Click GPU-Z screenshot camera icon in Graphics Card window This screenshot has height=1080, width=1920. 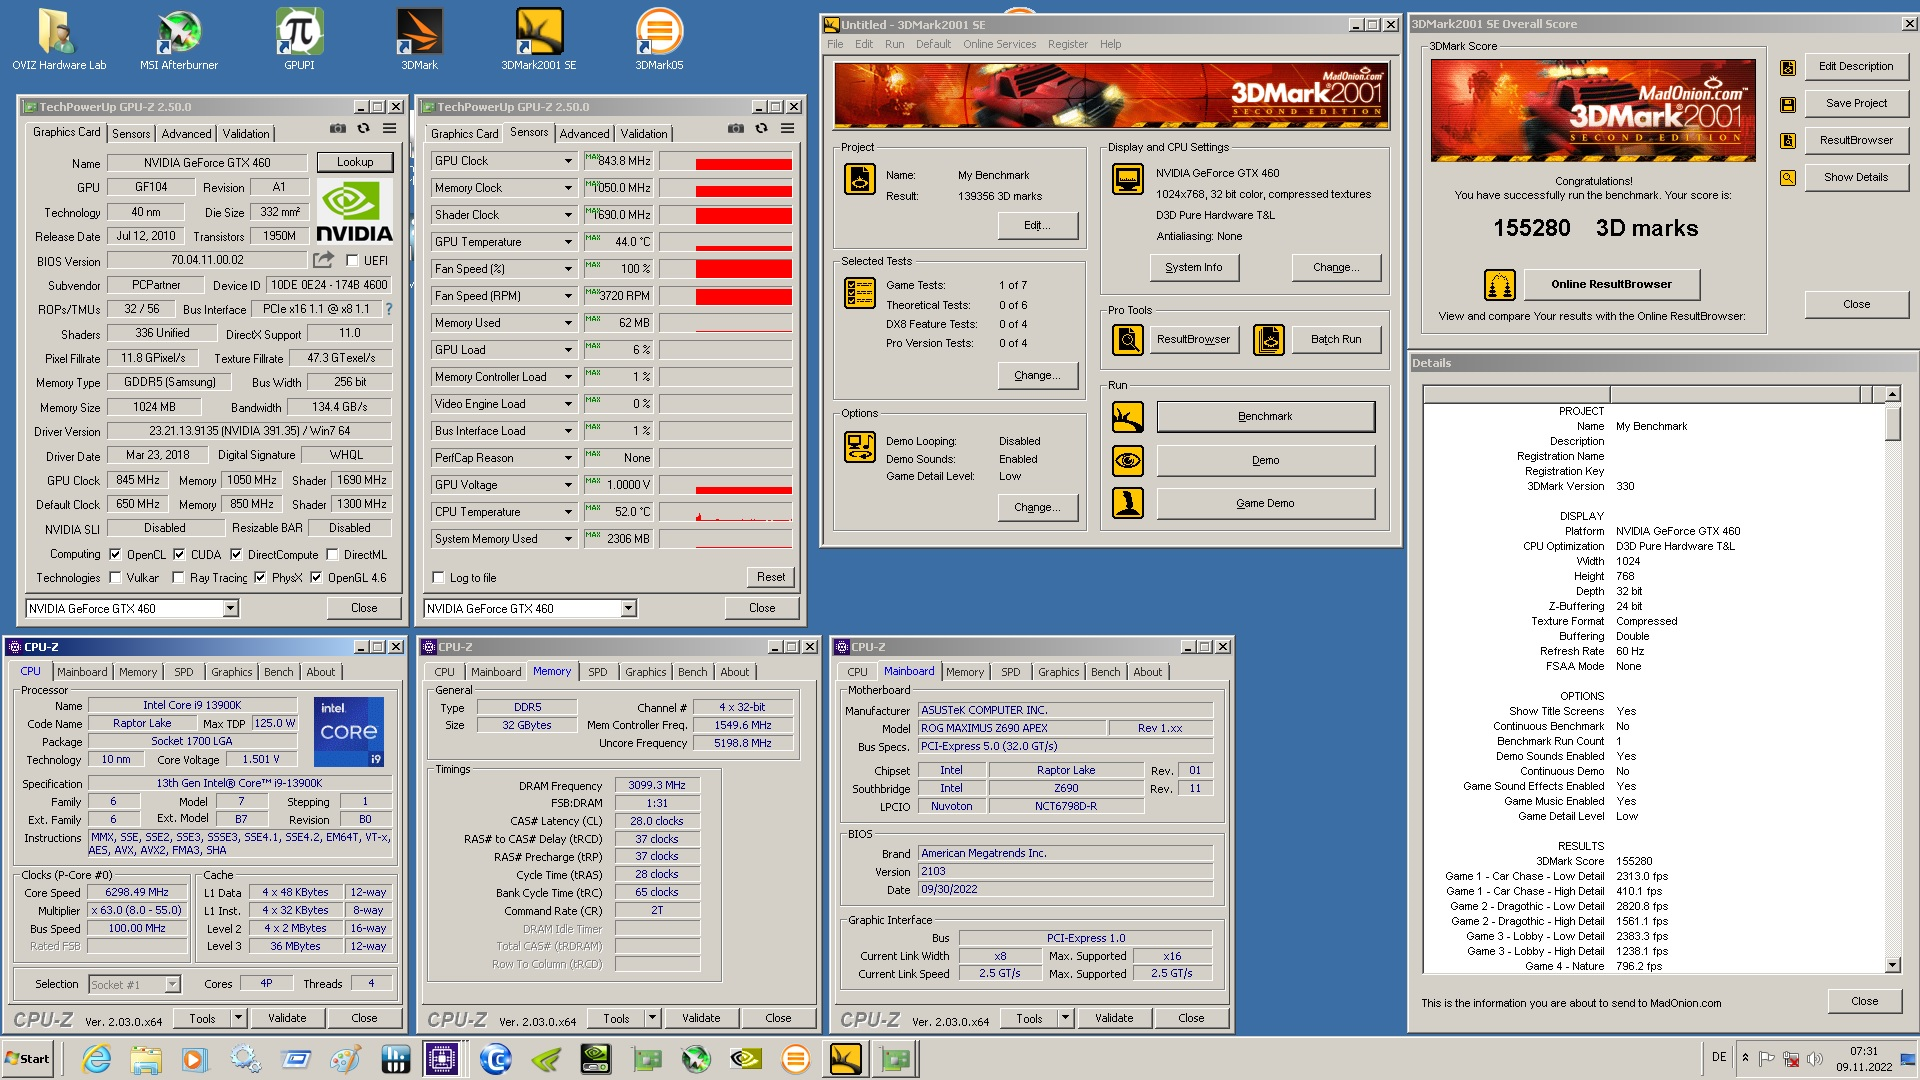(338, 129)
